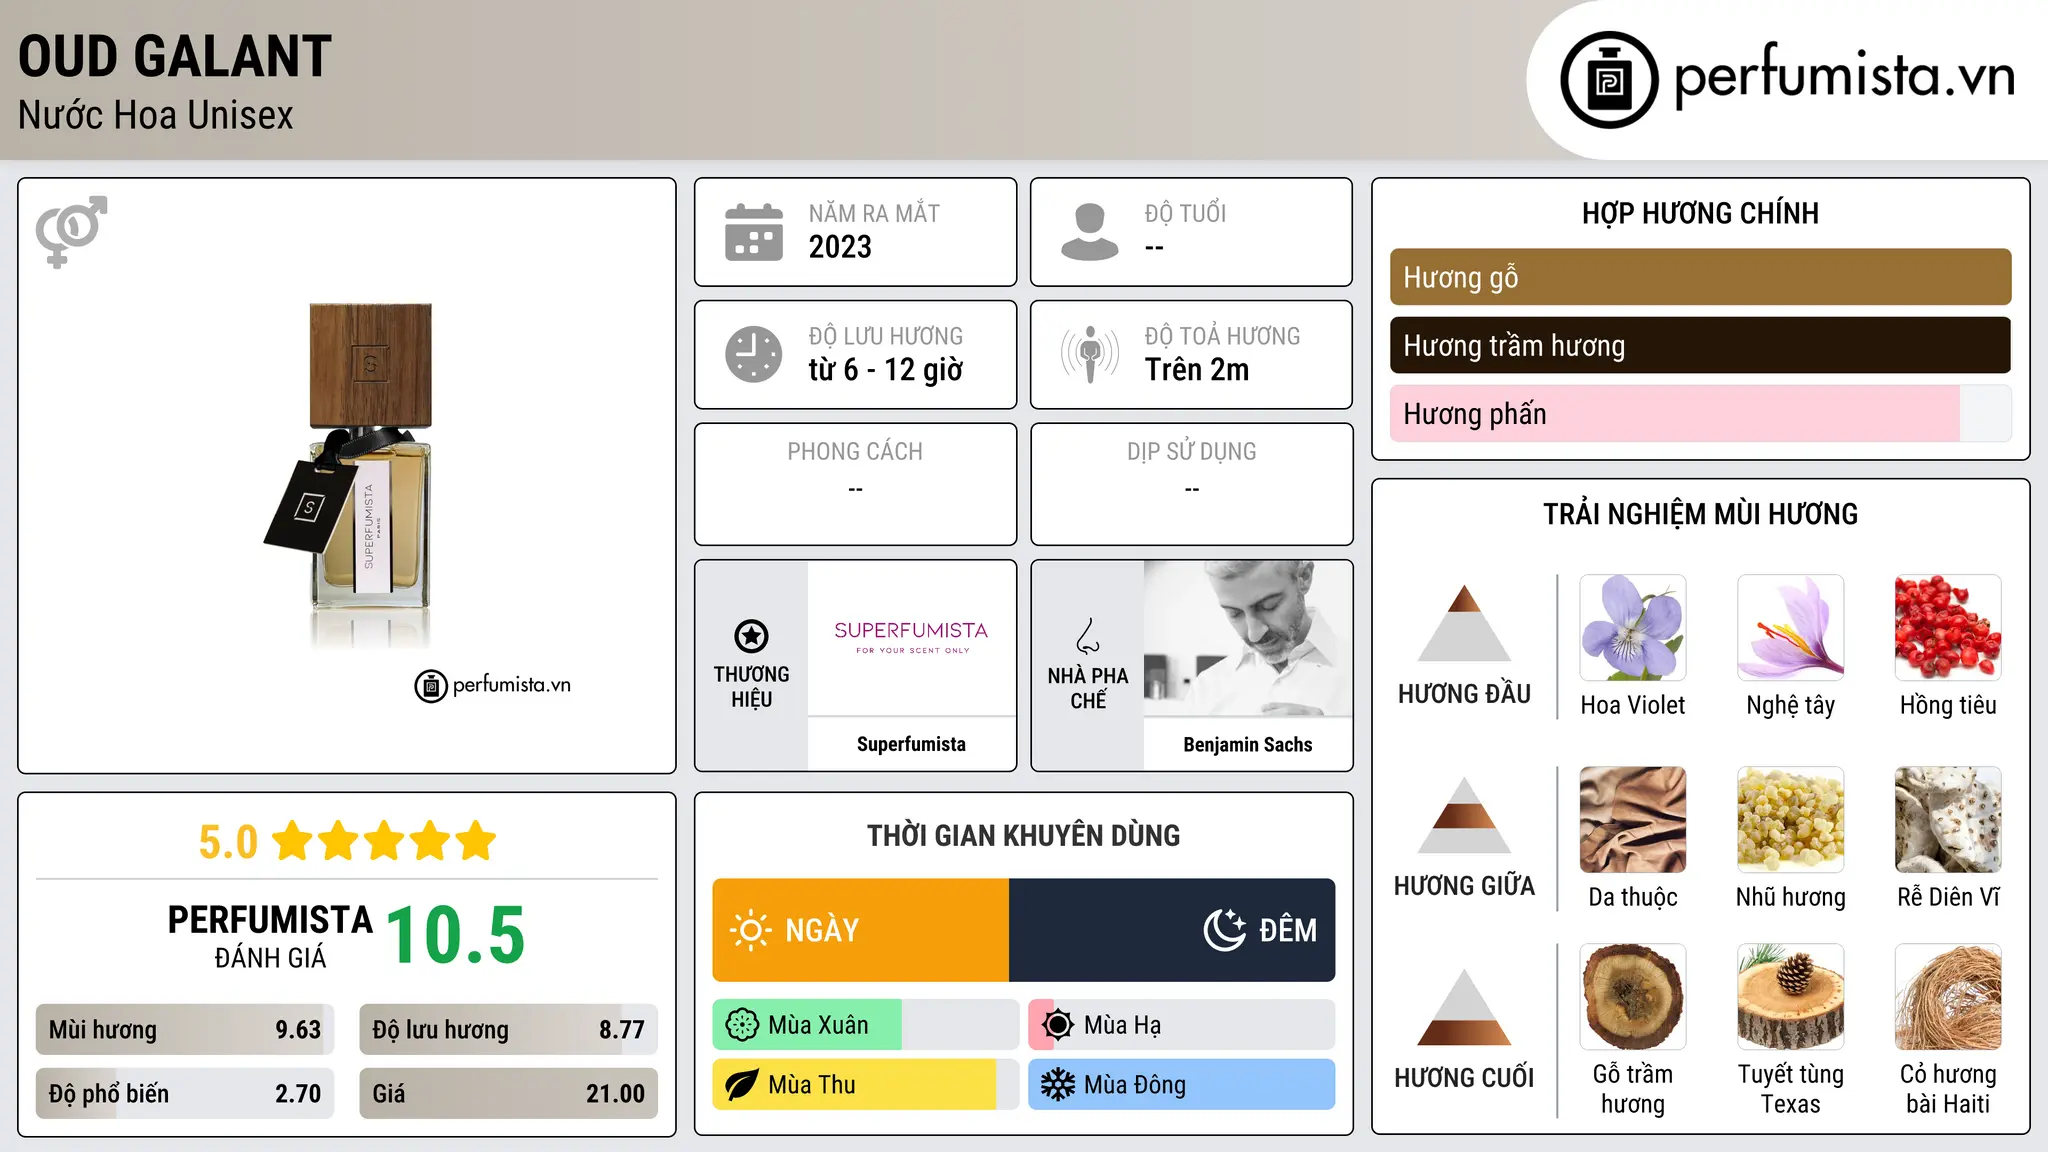Click the OUD GALANT title
This screenshot has height=1152, width=2048.
(175, 56)
